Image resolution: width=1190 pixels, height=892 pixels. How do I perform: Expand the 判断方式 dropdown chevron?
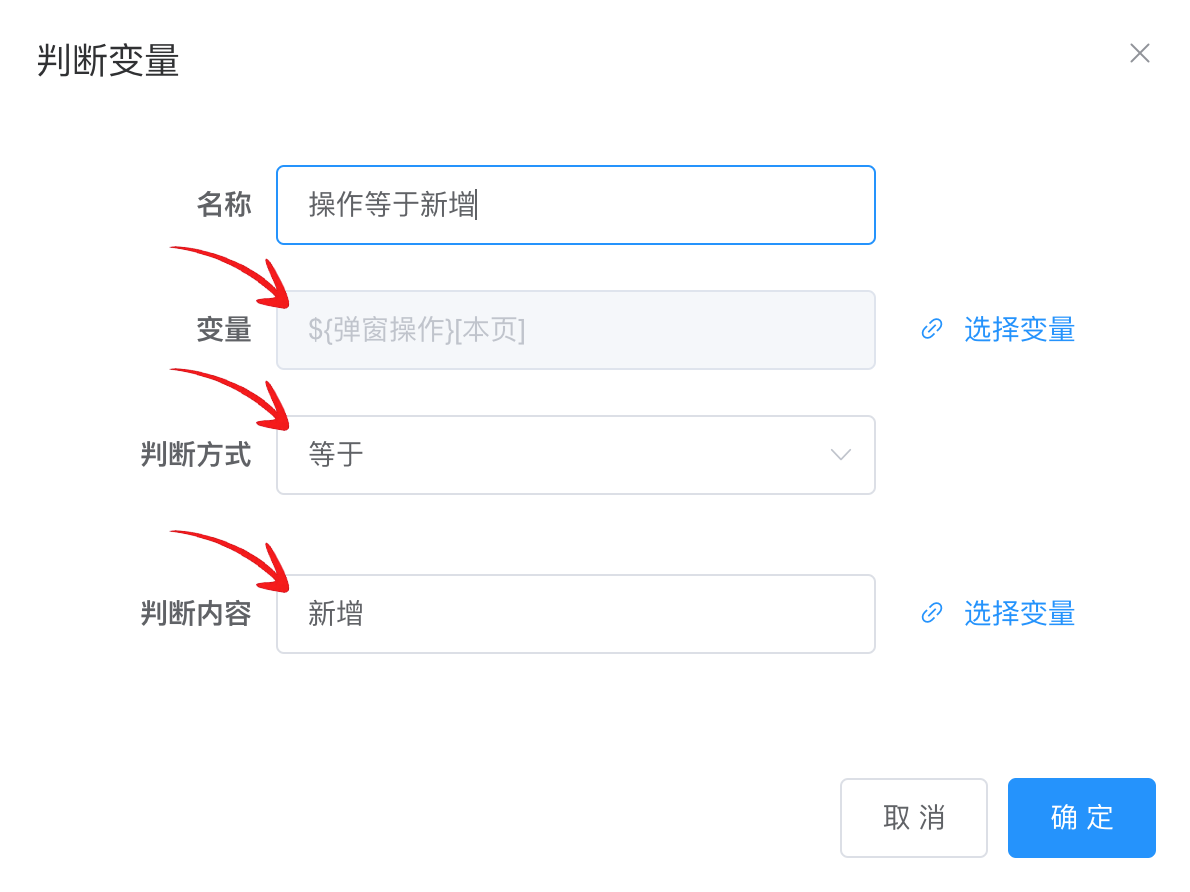point(840,455)
